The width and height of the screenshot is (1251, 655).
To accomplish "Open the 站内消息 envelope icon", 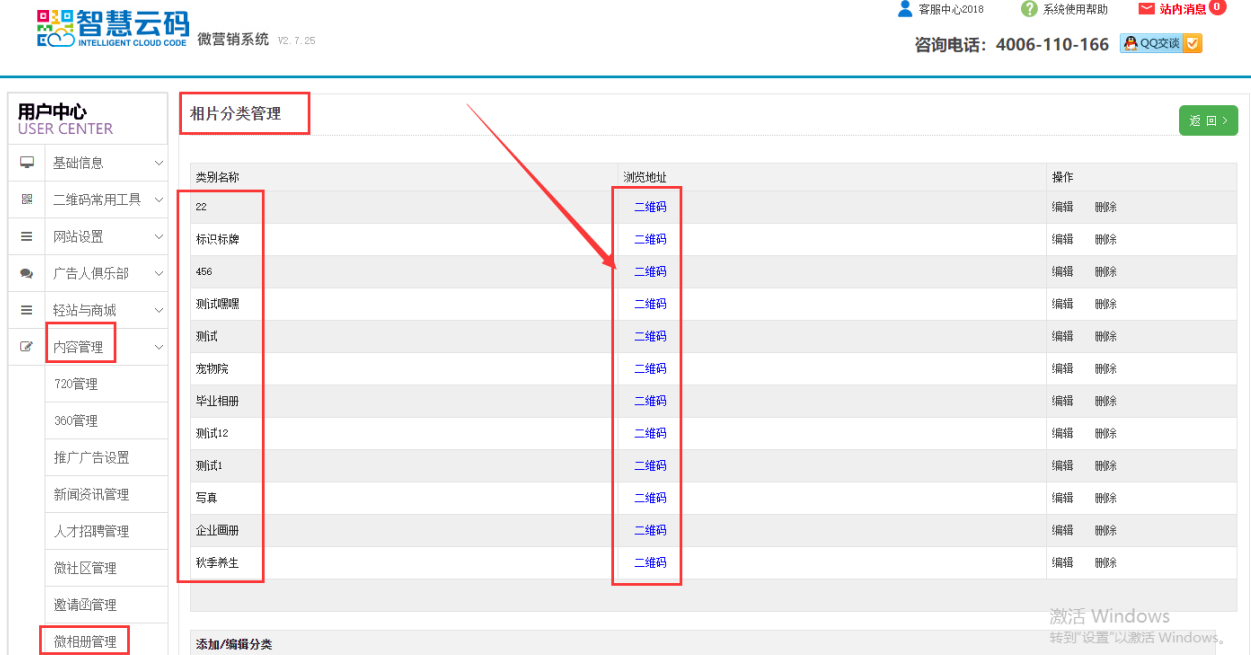I will [1147, 9].
